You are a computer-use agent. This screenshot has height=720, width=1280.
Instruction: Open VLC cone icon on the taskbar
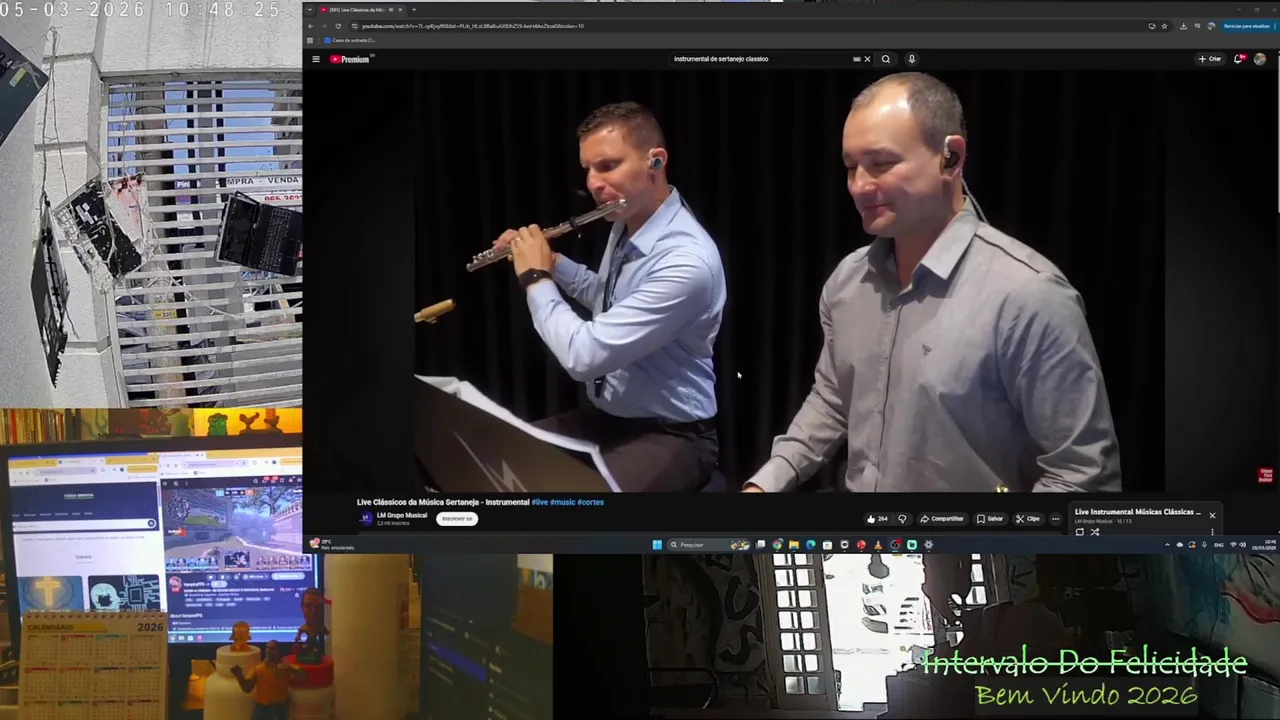[878, 545]
